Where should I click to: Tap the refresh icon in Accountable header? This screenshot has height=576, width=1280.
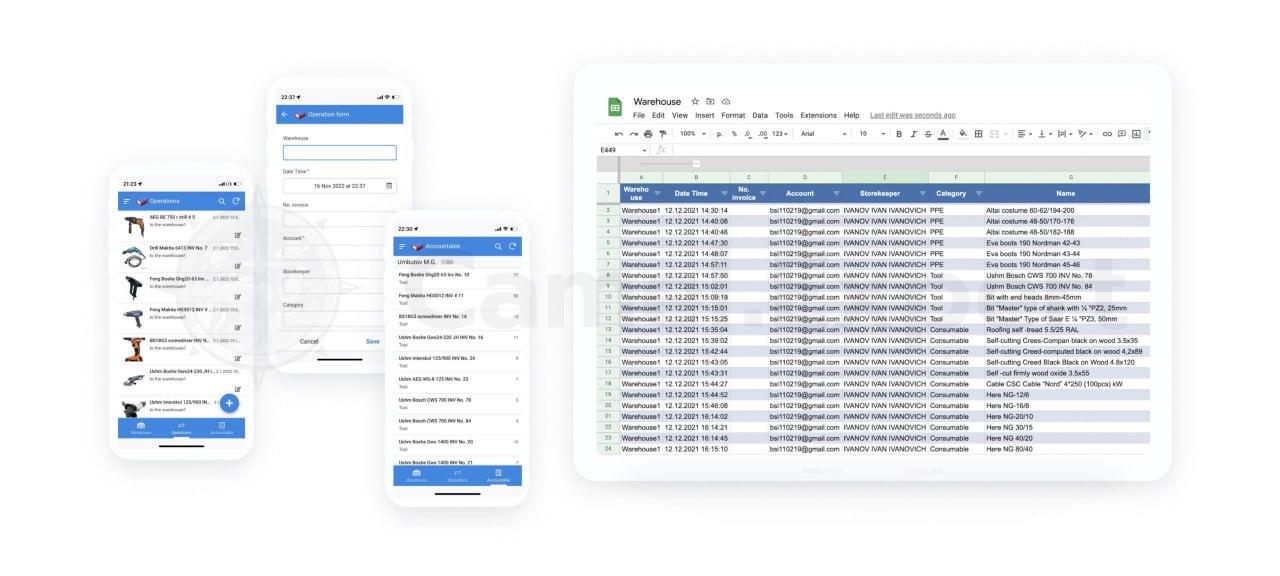[512, 246]
